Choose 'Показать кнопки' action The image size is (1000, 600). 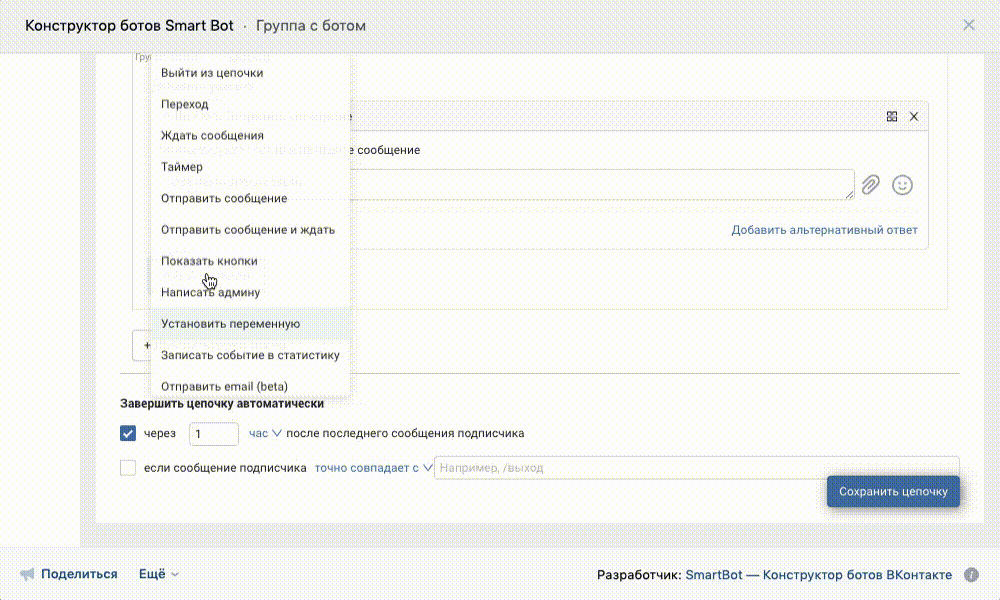250,261
